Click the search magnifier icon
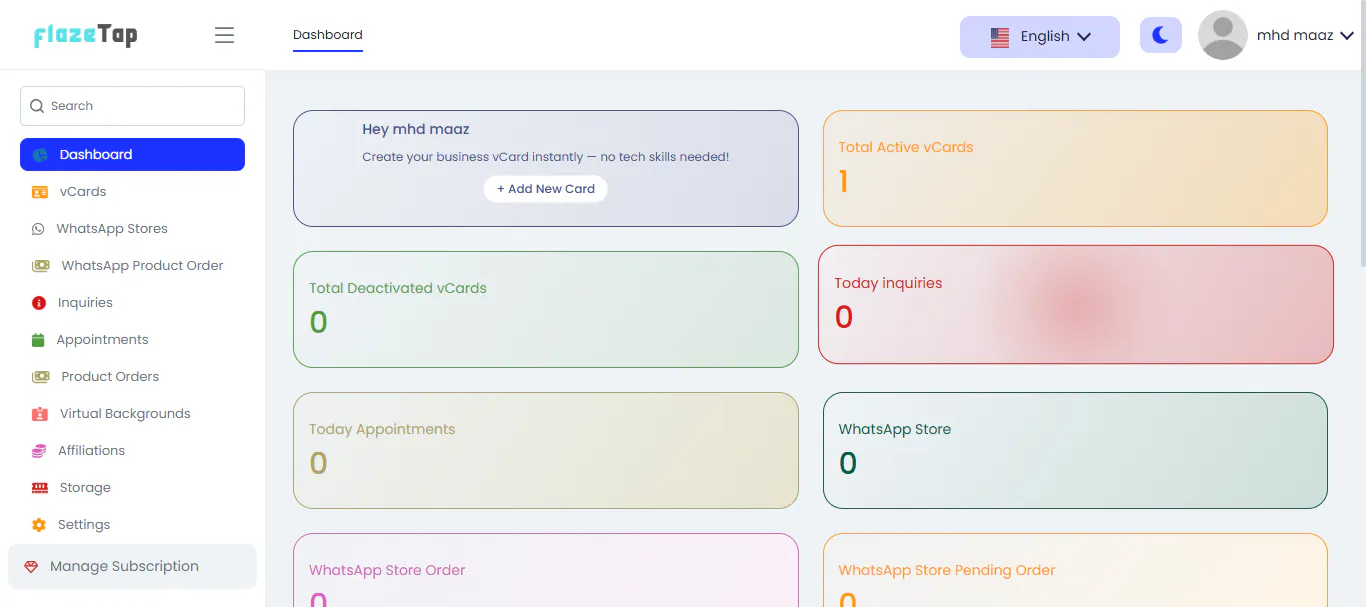 pos(37,106)
